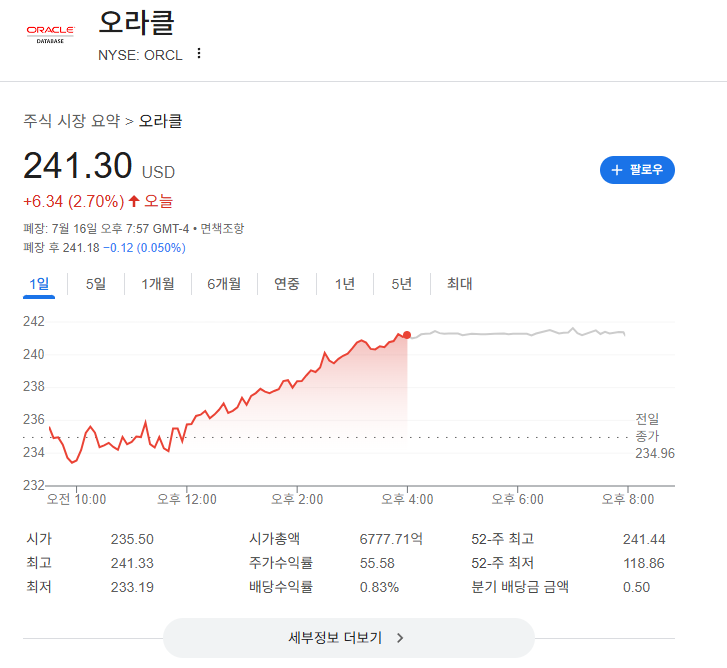Image resolution: width=727 pixels, height=668 pixels.
Task: Switch to the 1년 chart range tab
Action: pos(344,284)
